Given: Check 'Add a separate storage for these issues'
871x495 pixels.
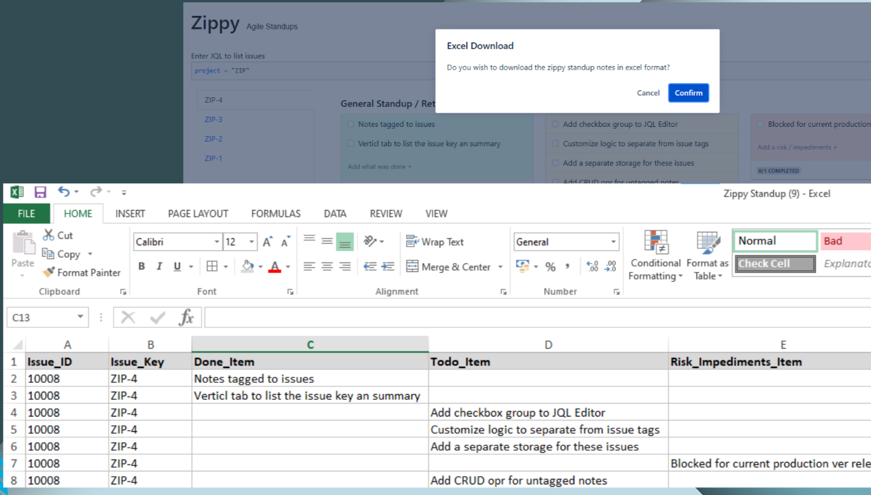Looking at the screenshot, I should (555, 163).
